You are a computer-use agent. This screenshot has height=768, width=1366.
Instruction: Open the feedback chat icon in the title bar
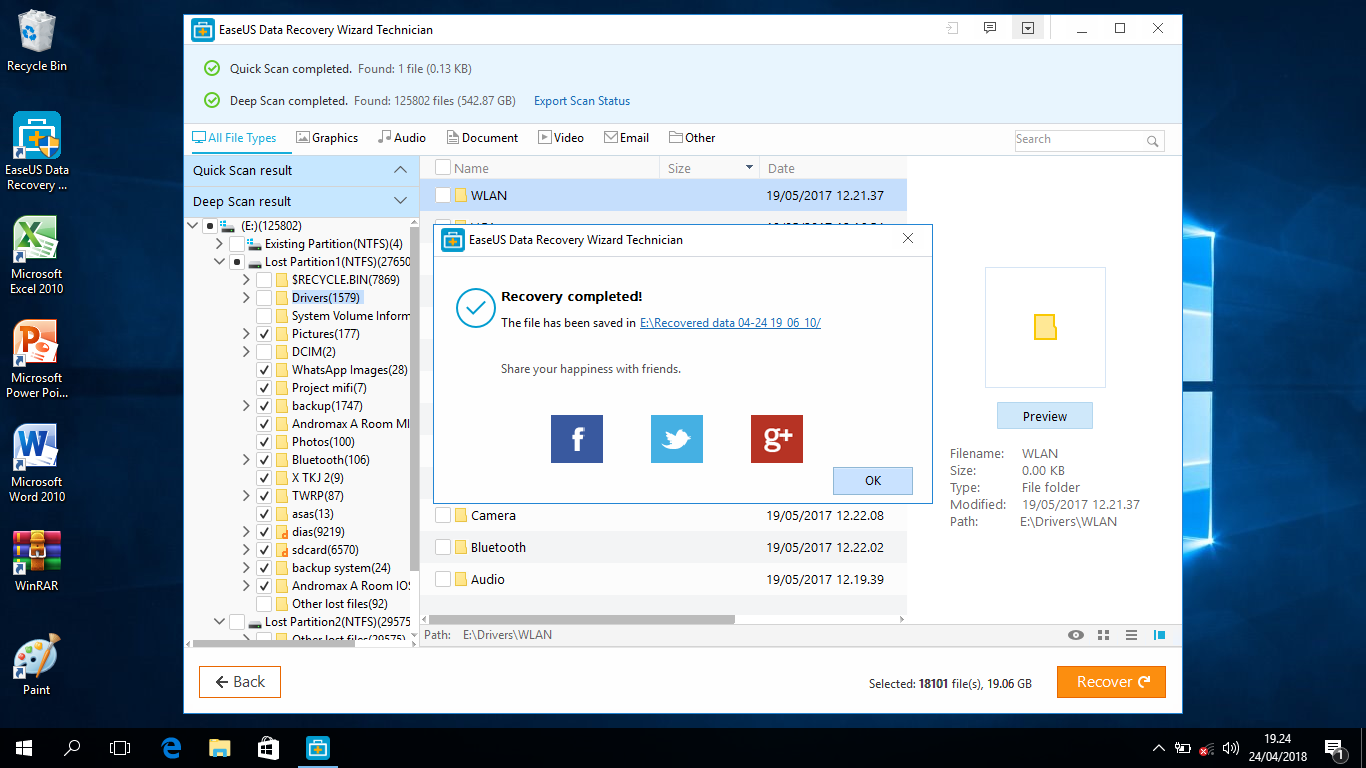click(989, 28)
